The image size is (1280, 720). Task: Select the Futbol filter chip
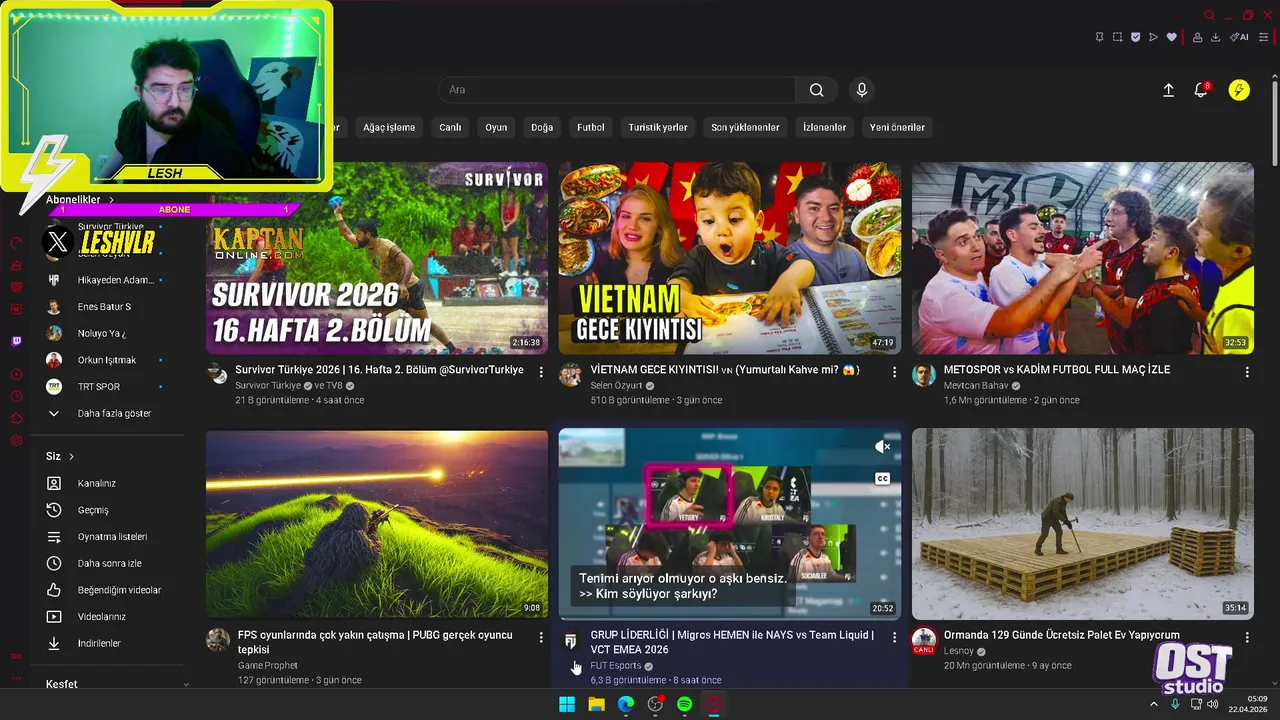coord(591,127)
